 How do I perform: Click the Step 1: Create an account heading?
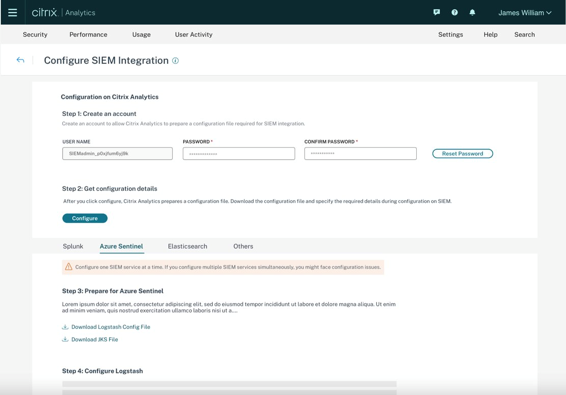coord(99,114)
